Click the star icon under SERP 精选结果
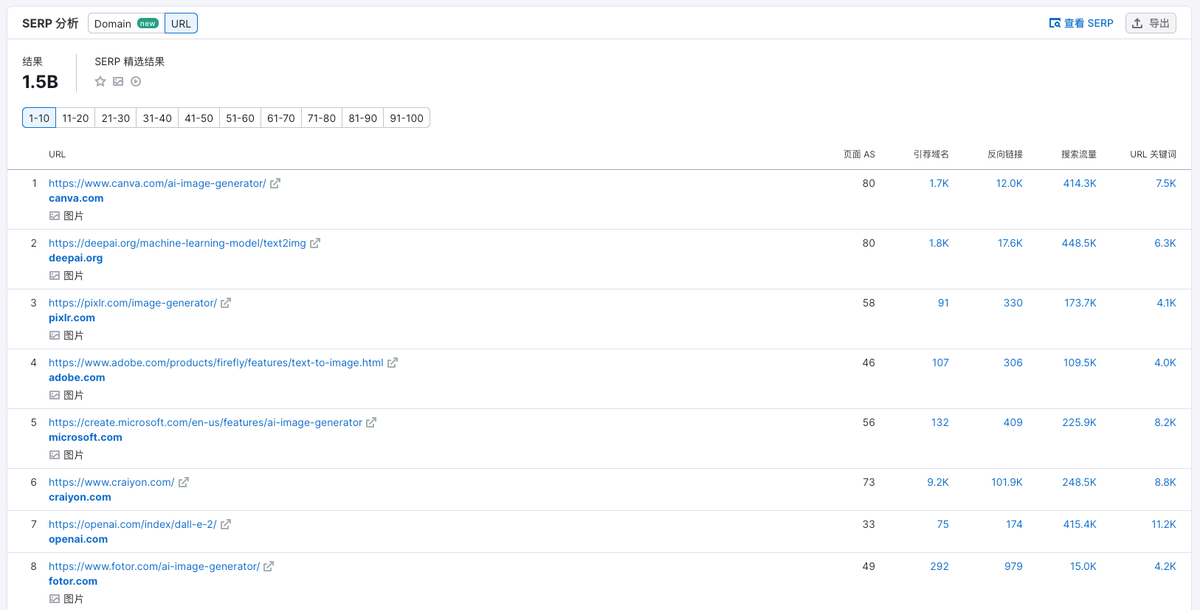1200x610 pixels. point(100,82)
